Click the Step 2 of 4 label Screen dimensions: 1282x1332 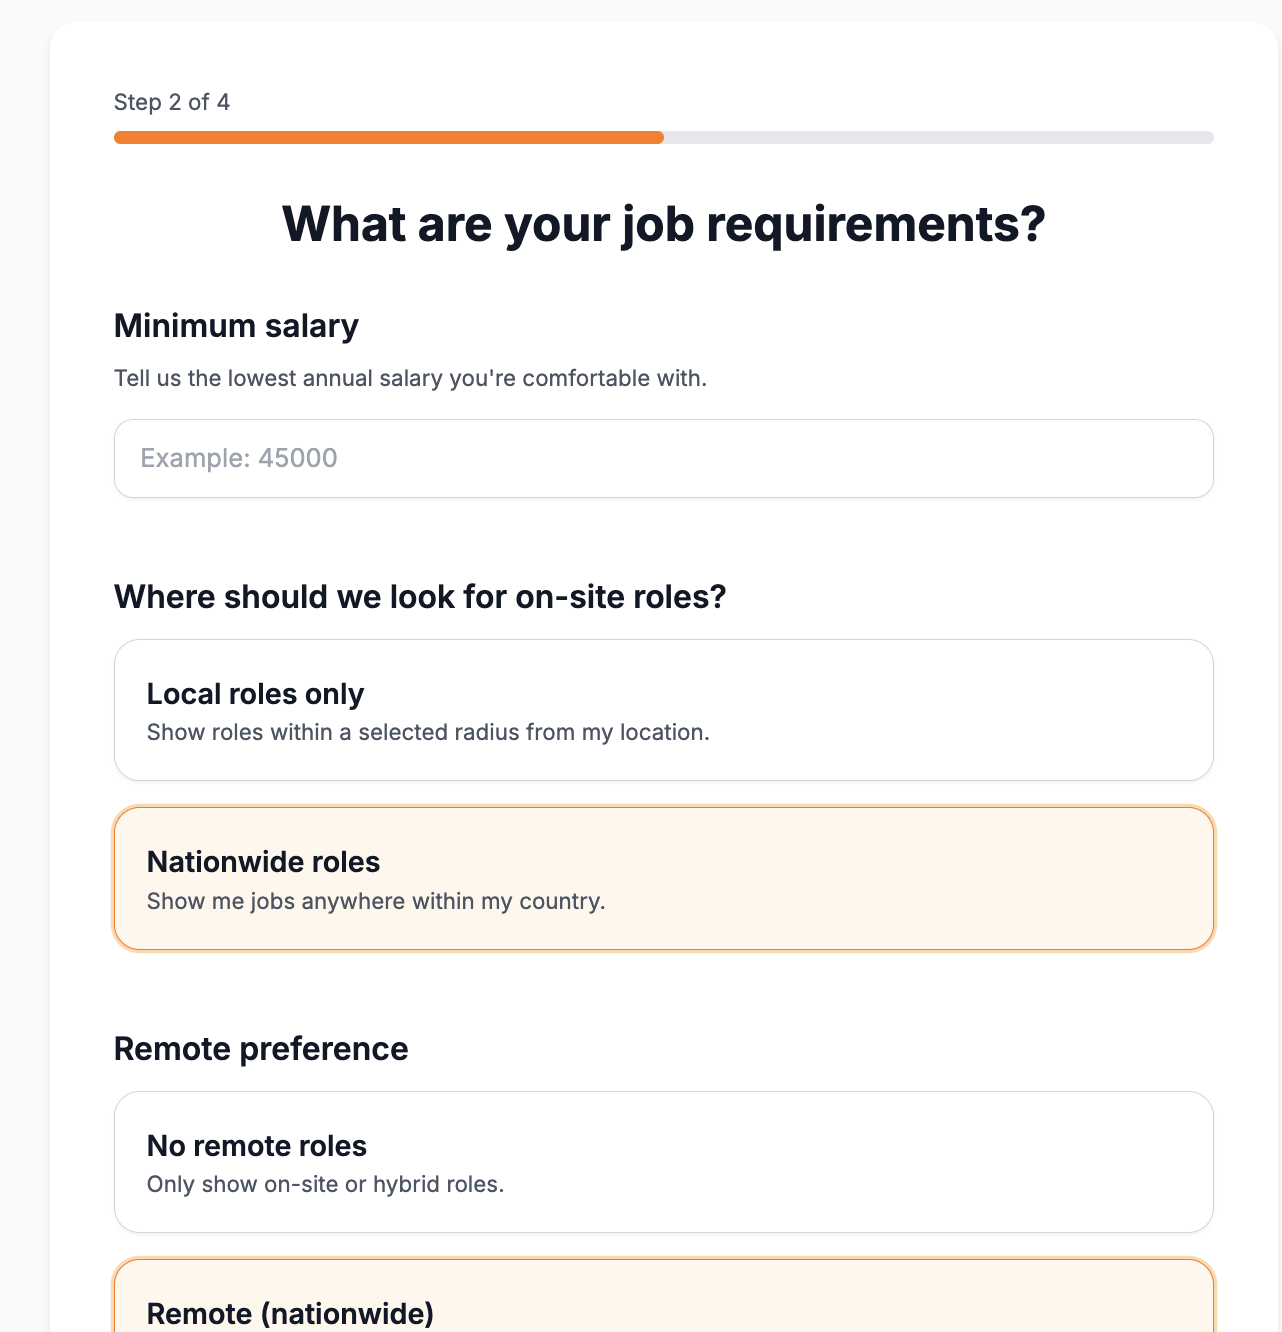[171, 102]
